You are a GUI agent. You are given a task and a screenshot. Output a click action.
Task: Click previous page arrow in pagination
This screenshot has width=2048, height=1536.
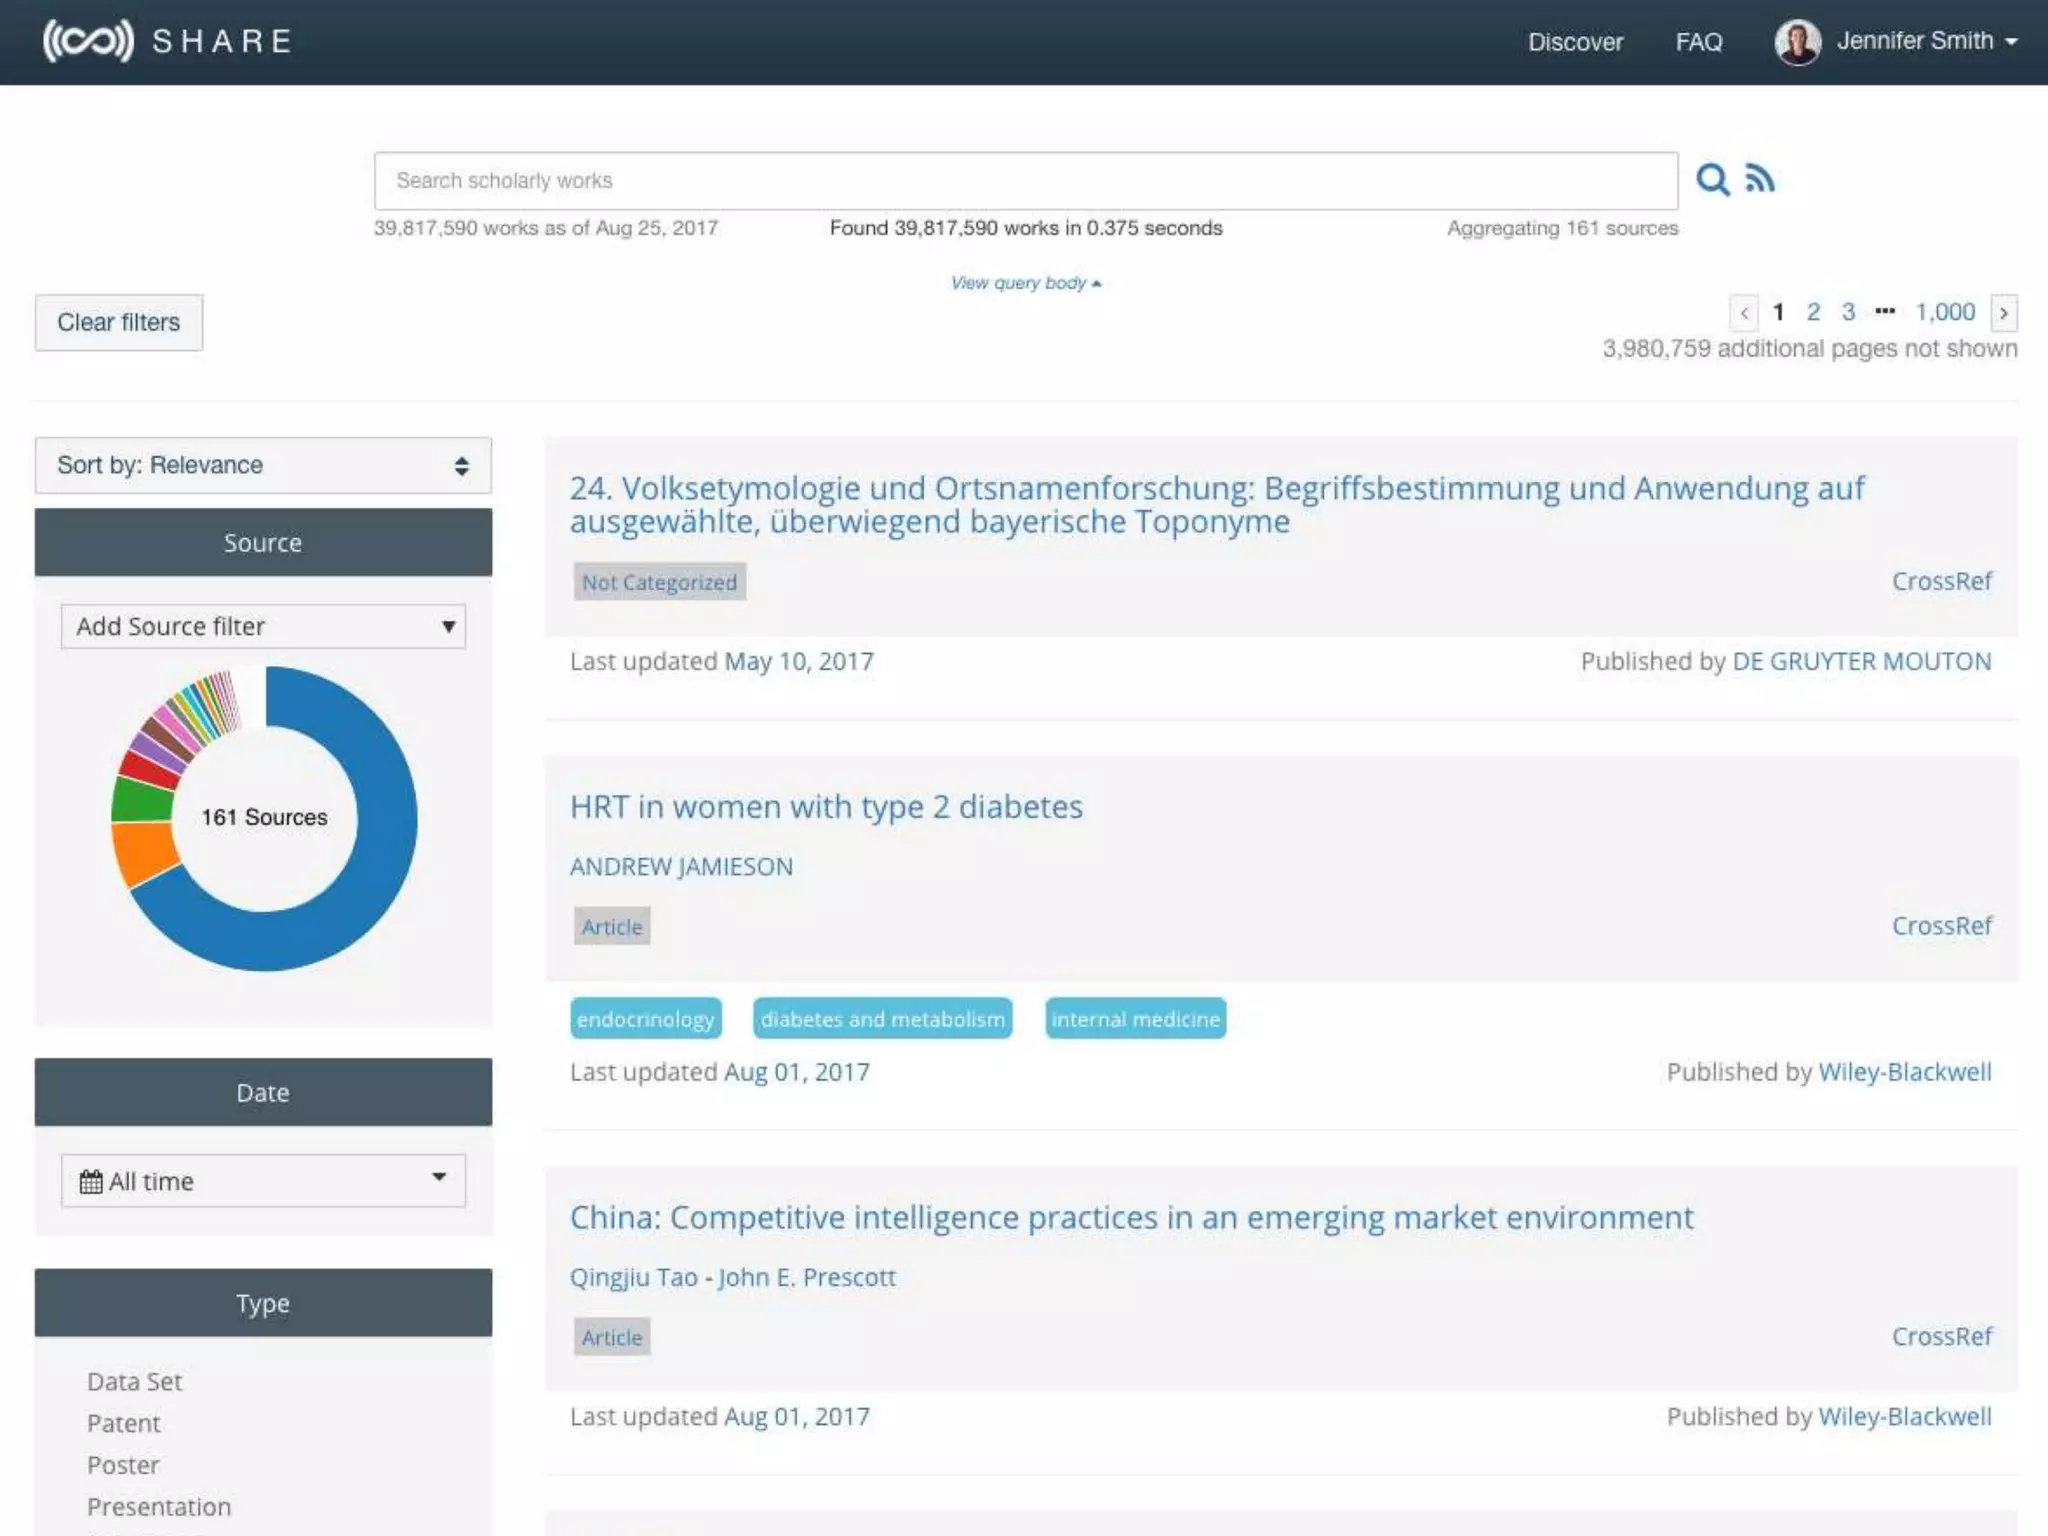pos(1744,313)
